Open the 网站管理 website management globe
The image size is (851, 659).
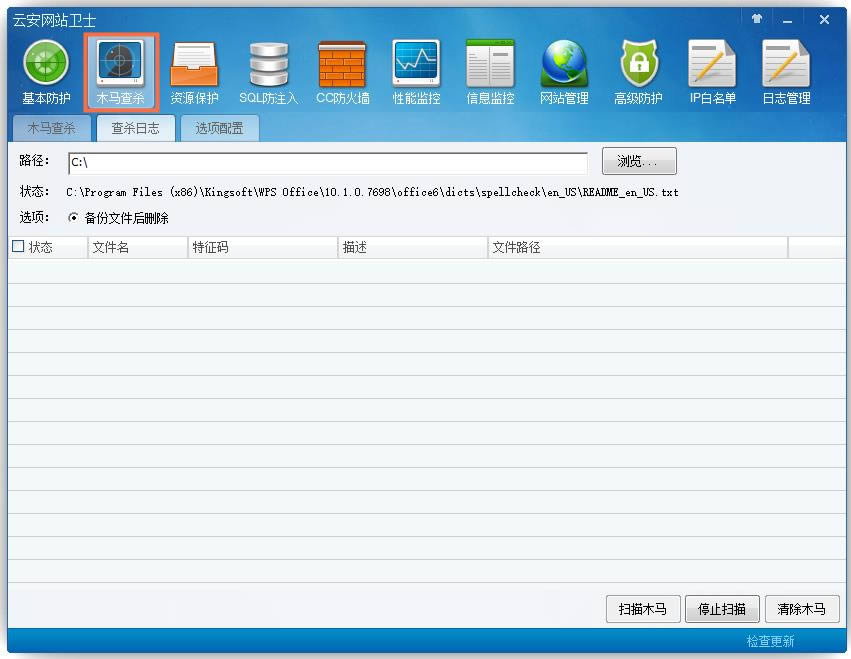pos(564,72)
